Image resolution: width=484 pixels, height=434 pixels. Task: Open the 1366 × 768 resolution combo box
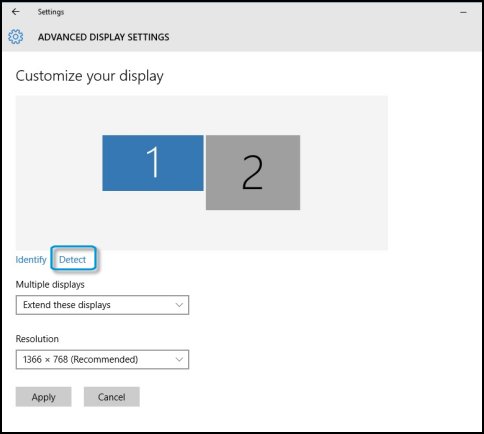(x=102, y=359)
